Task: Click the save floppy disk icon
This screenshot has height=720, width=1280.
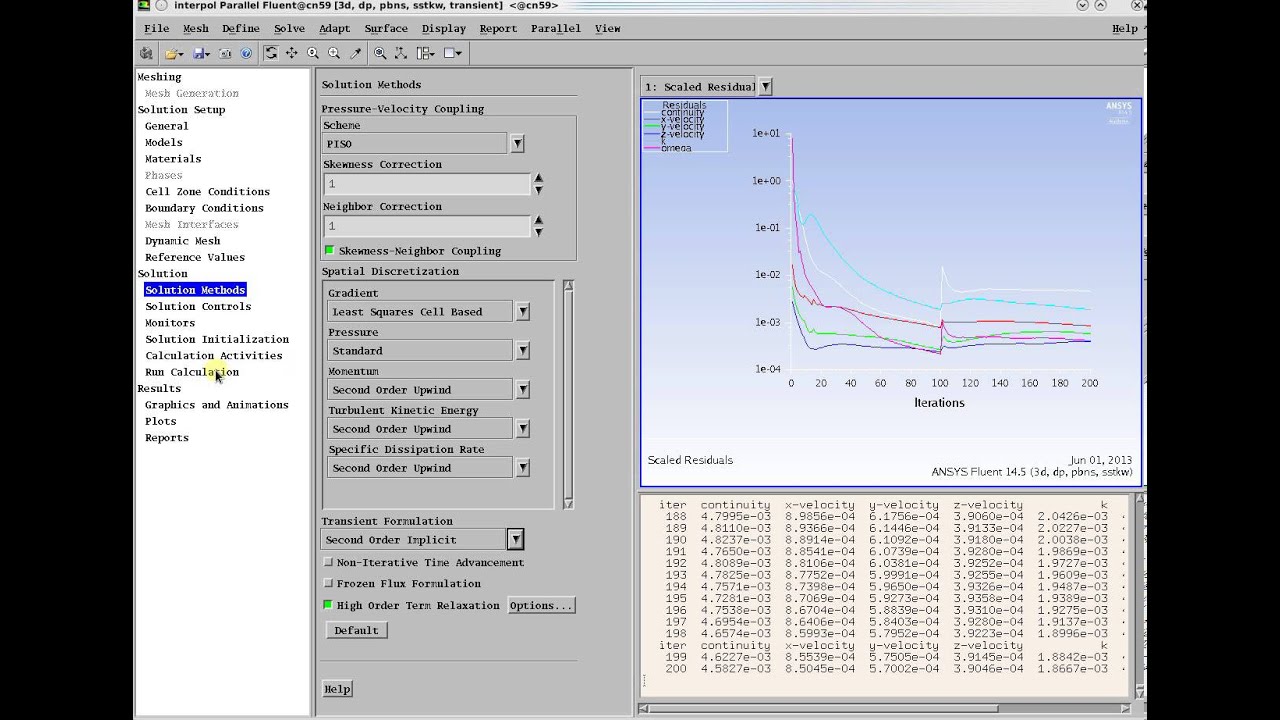Action: click(201, 53)
